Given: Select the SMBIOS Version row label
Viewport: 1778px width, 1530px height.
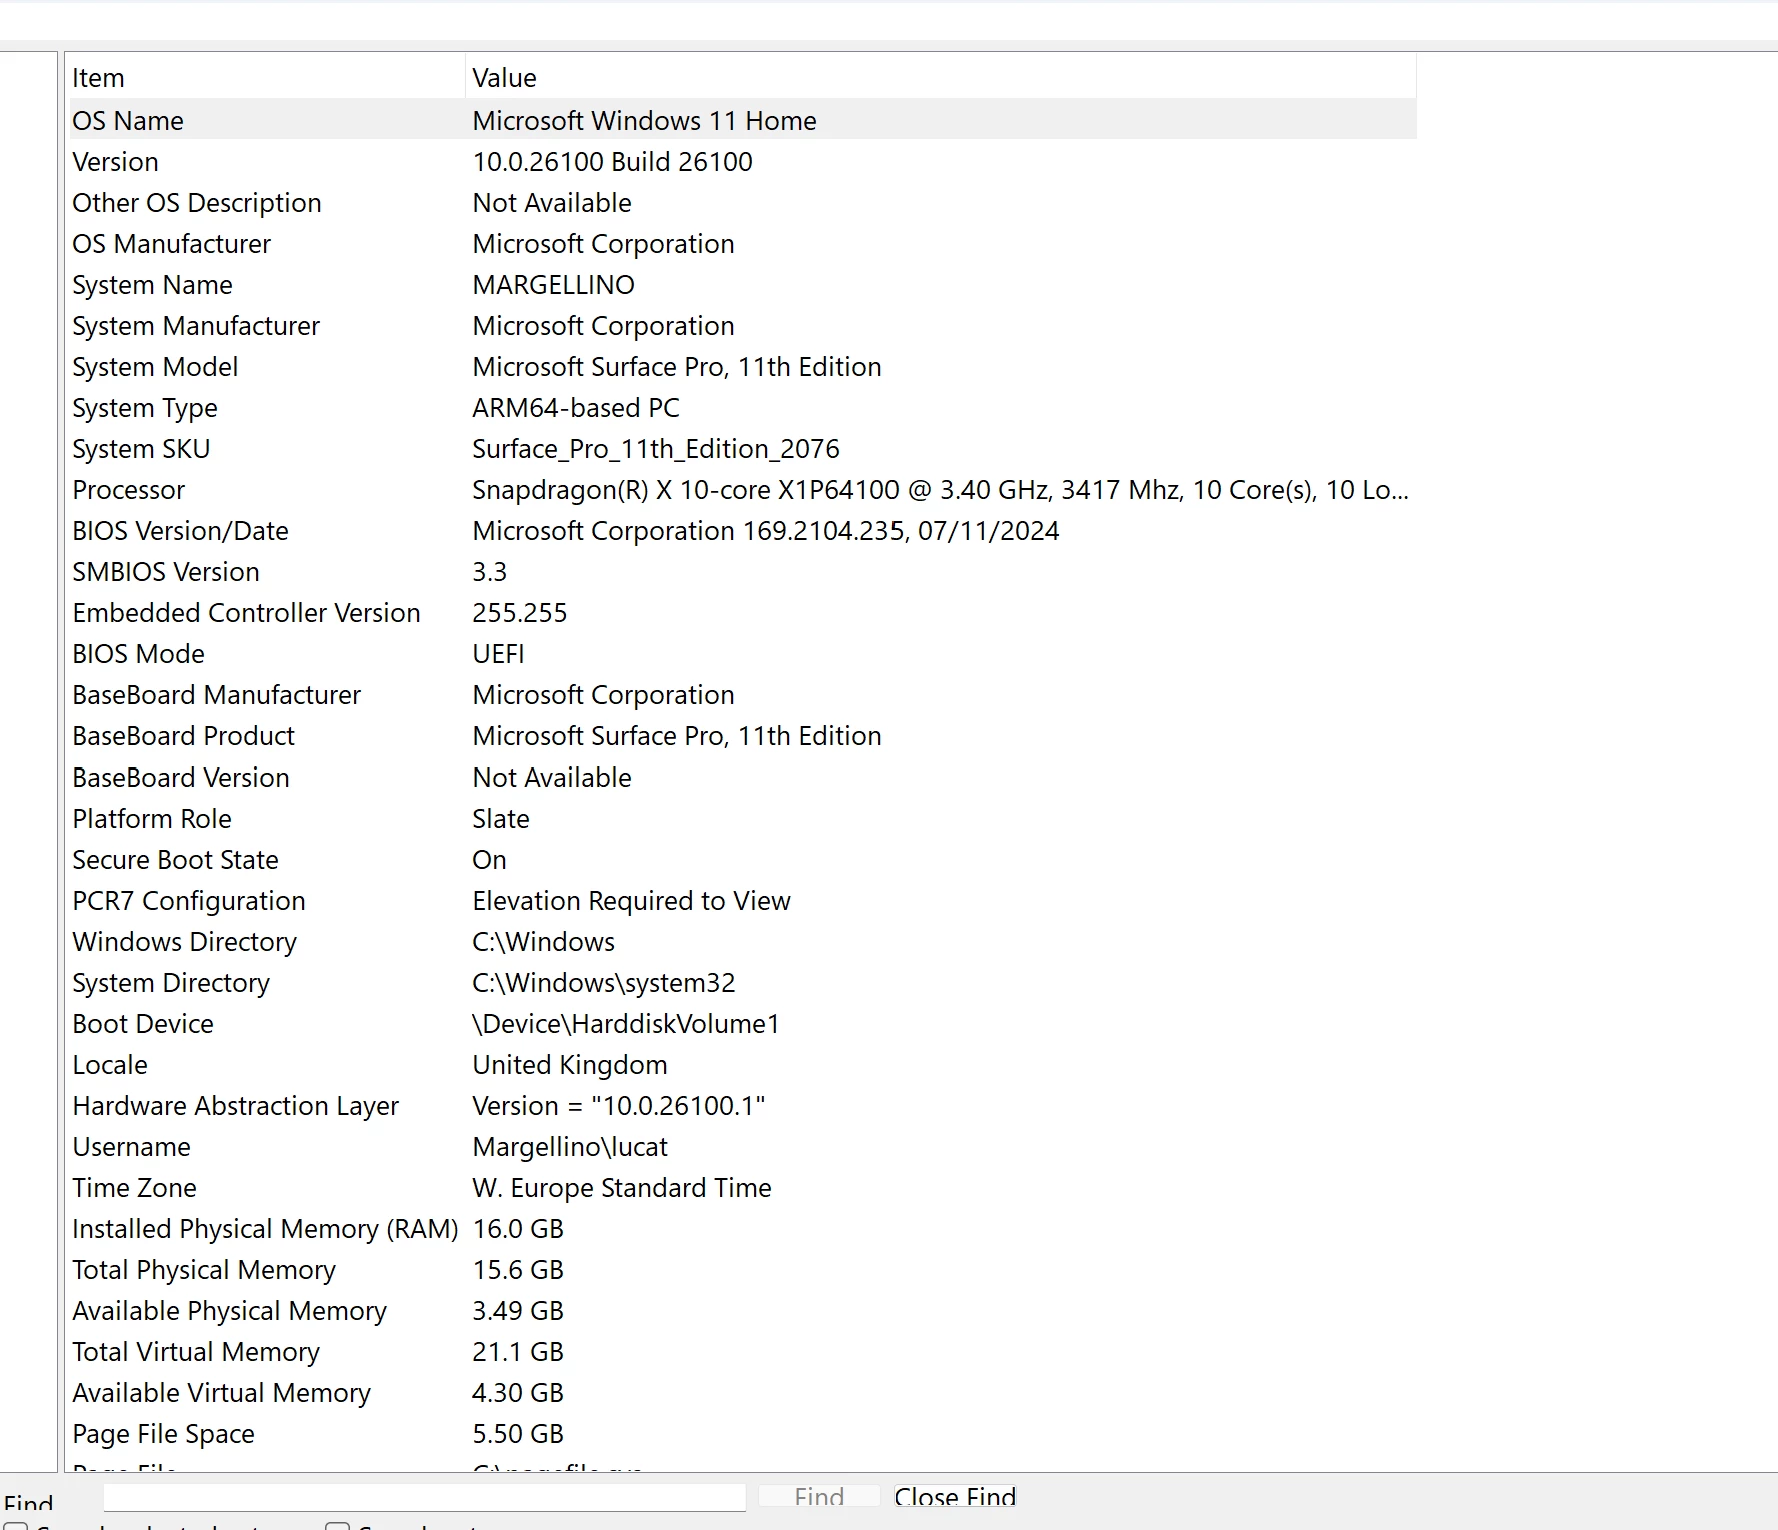Looking at the screenshot, I should (166, 572).
